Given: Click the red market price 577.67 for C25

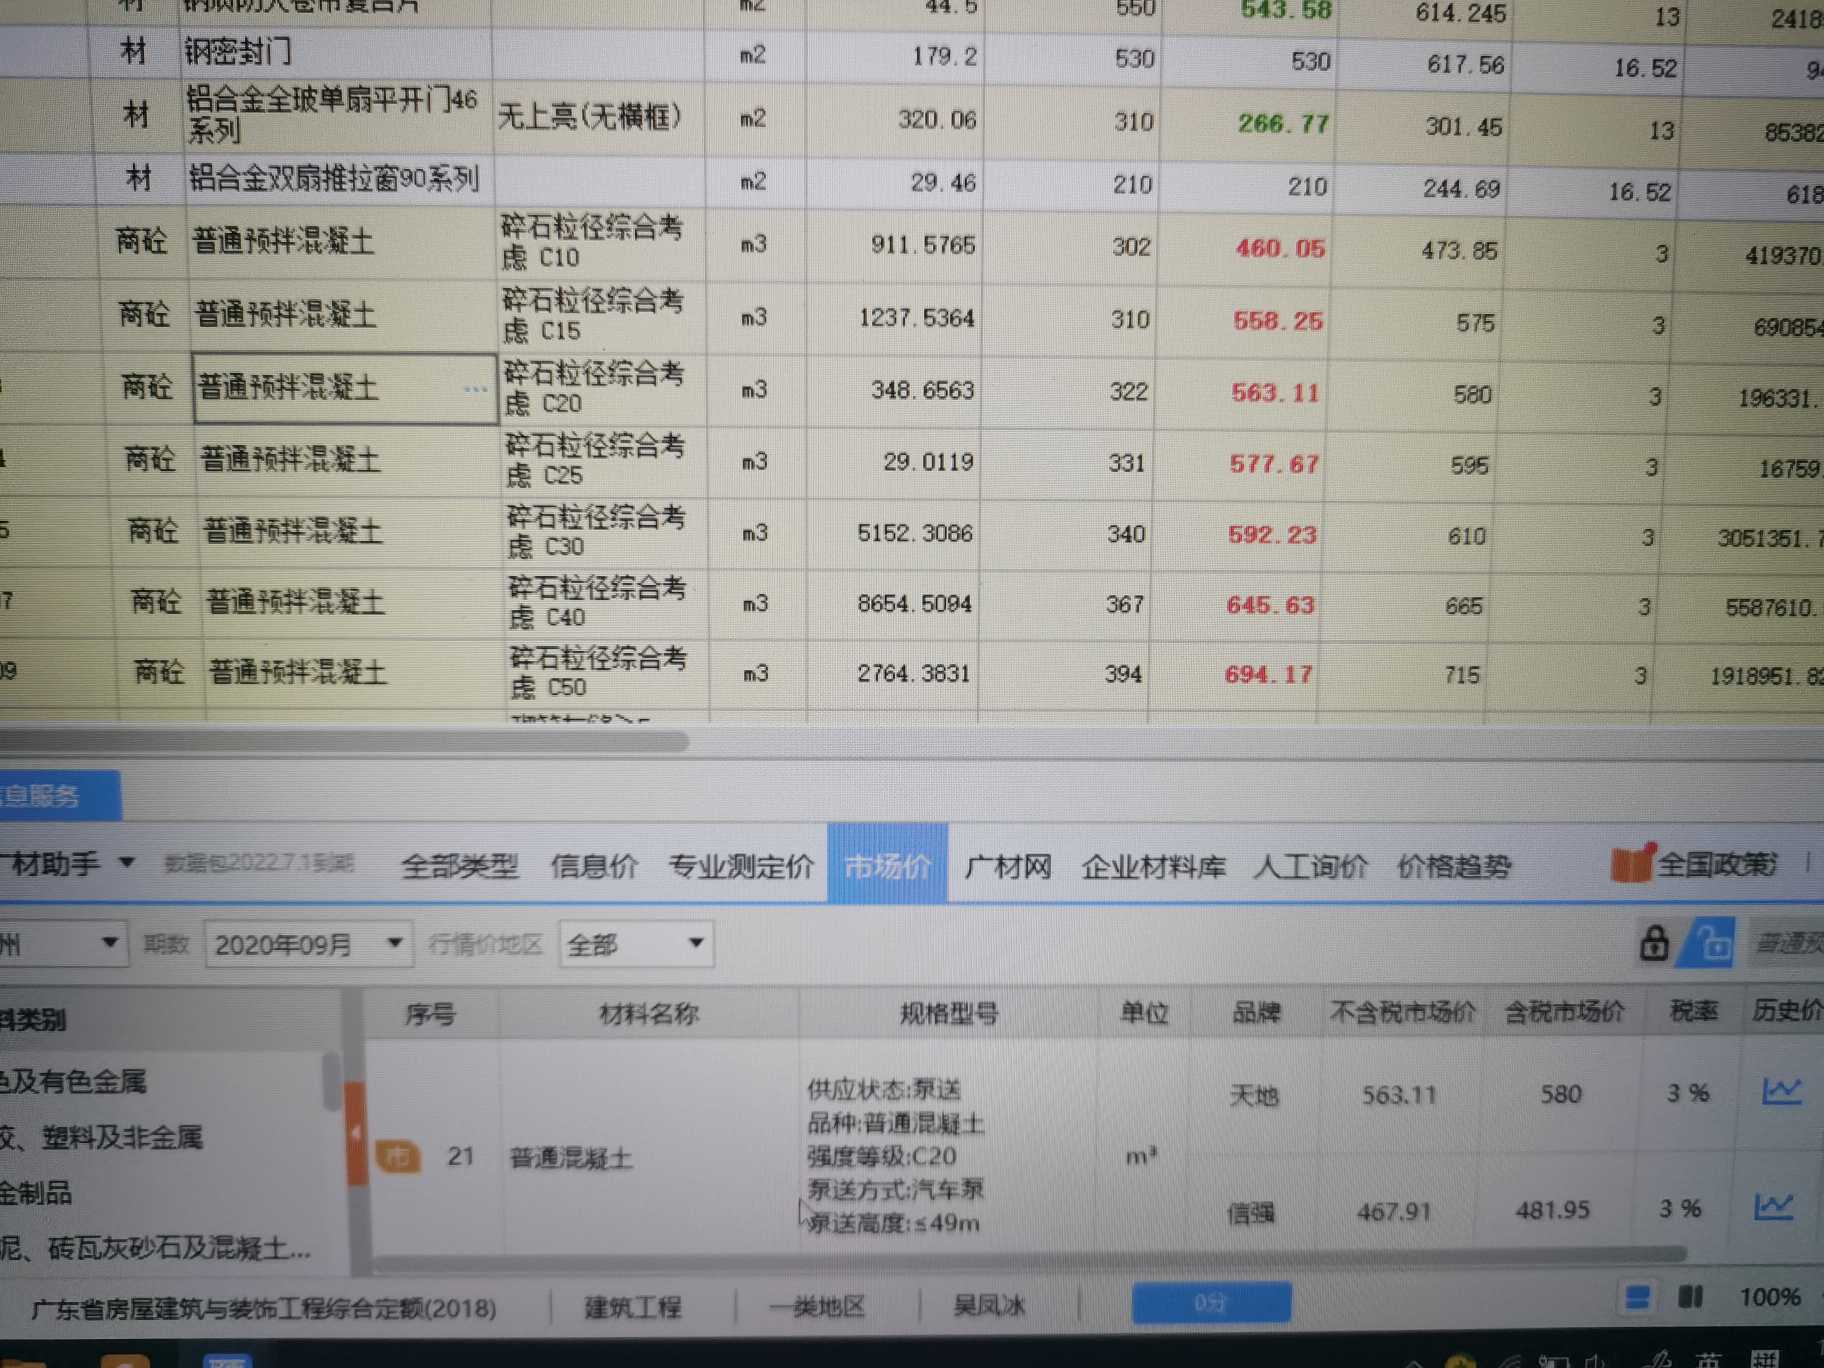Looking at the screenshot, I should coord(1274,464).
